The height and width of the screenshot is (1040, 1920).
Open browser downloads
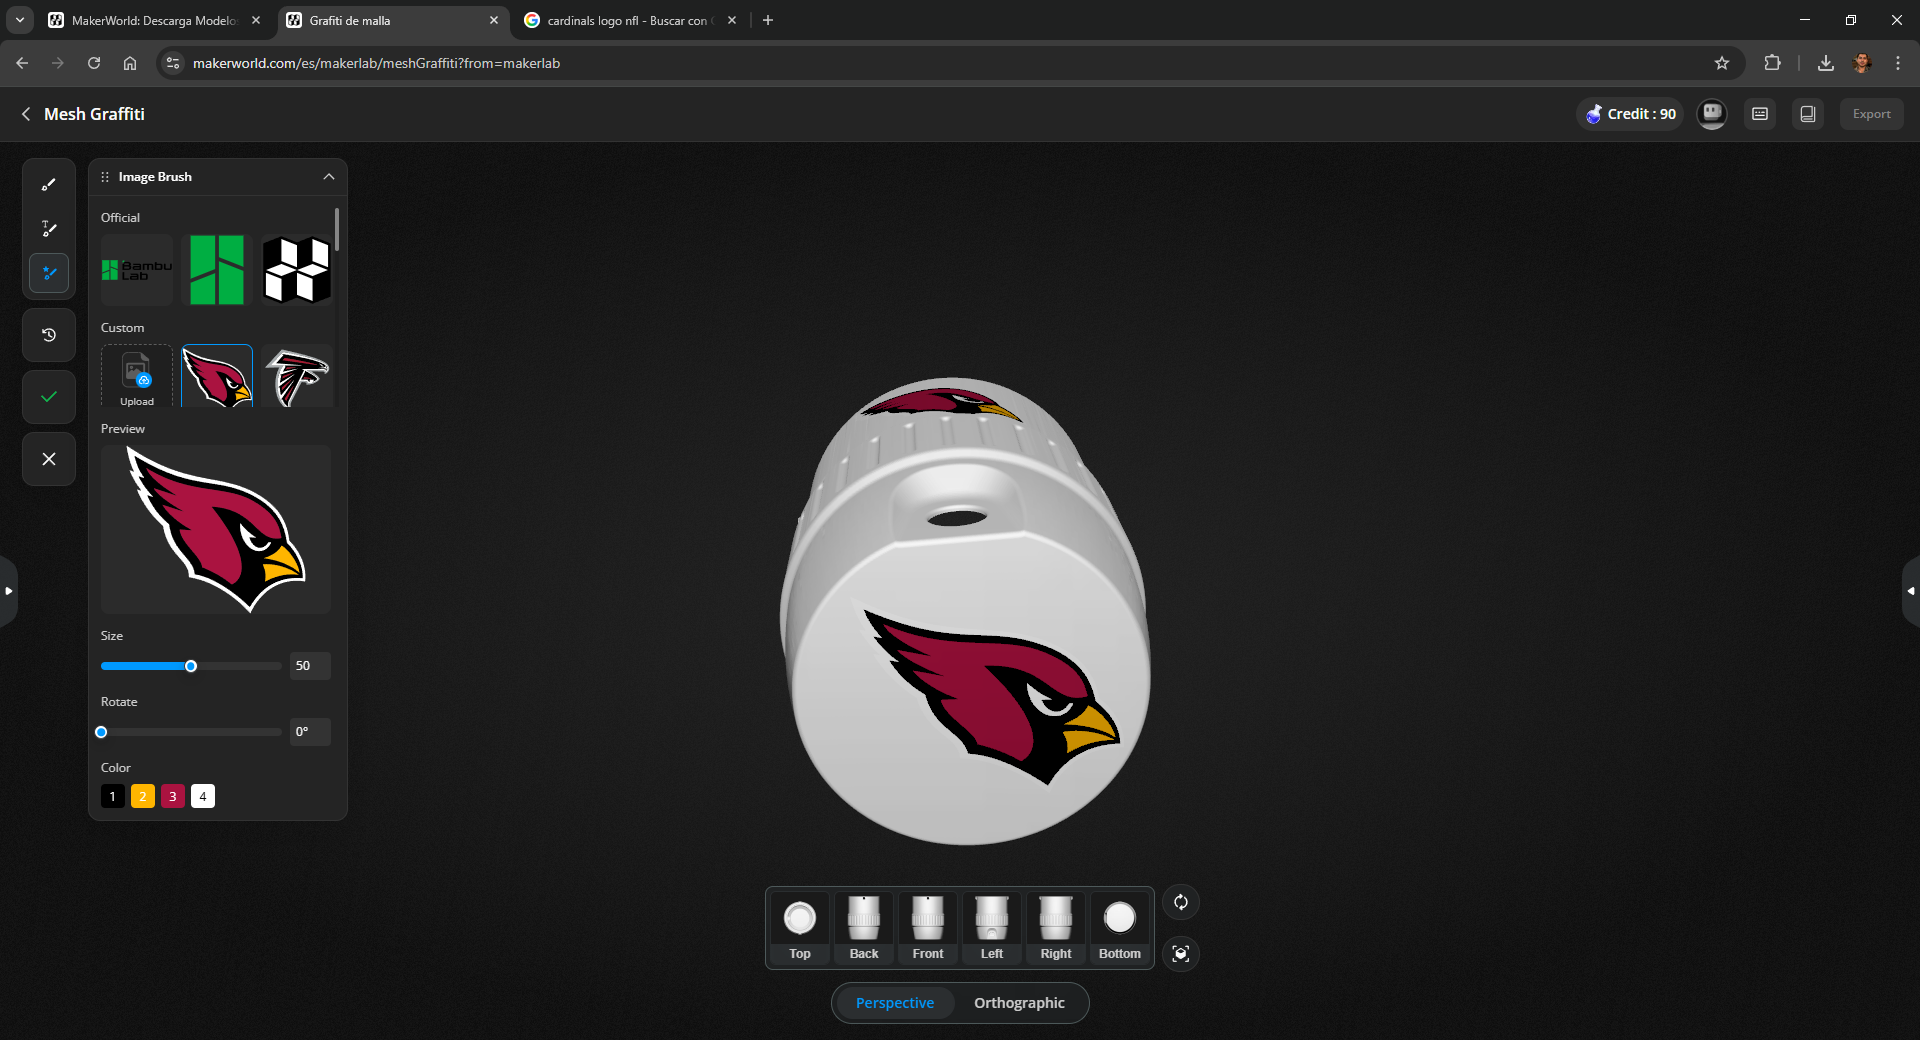(x=1826, y=63)
